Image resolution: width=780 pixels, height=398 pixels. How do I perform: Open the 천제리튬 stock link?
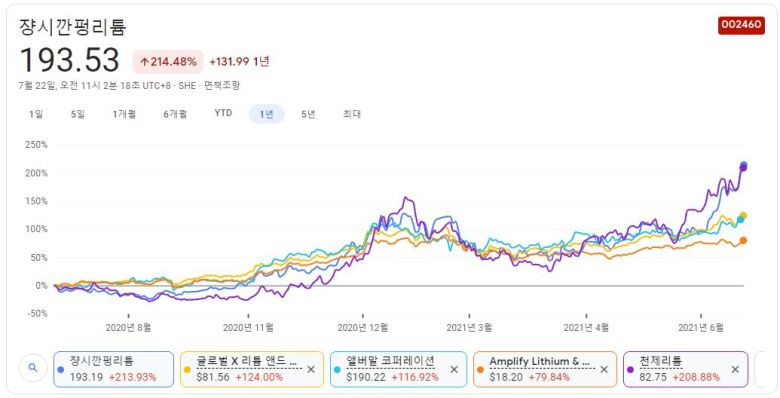(661, 361)
